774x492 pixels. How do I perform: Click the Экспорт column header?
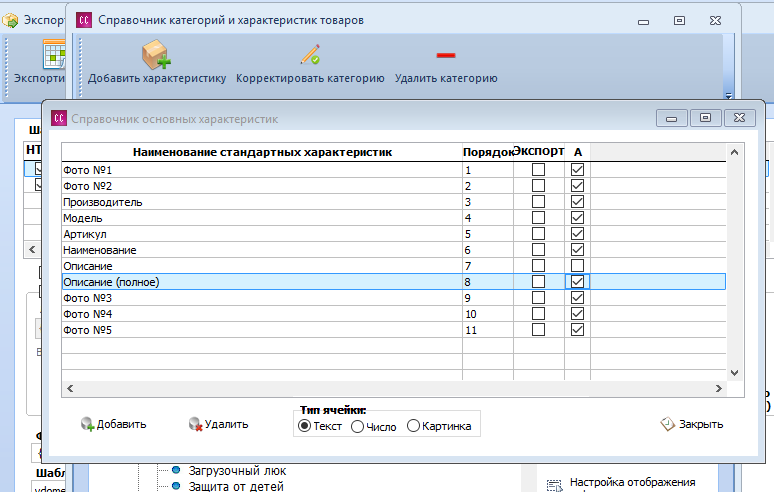tap(539, 151)
